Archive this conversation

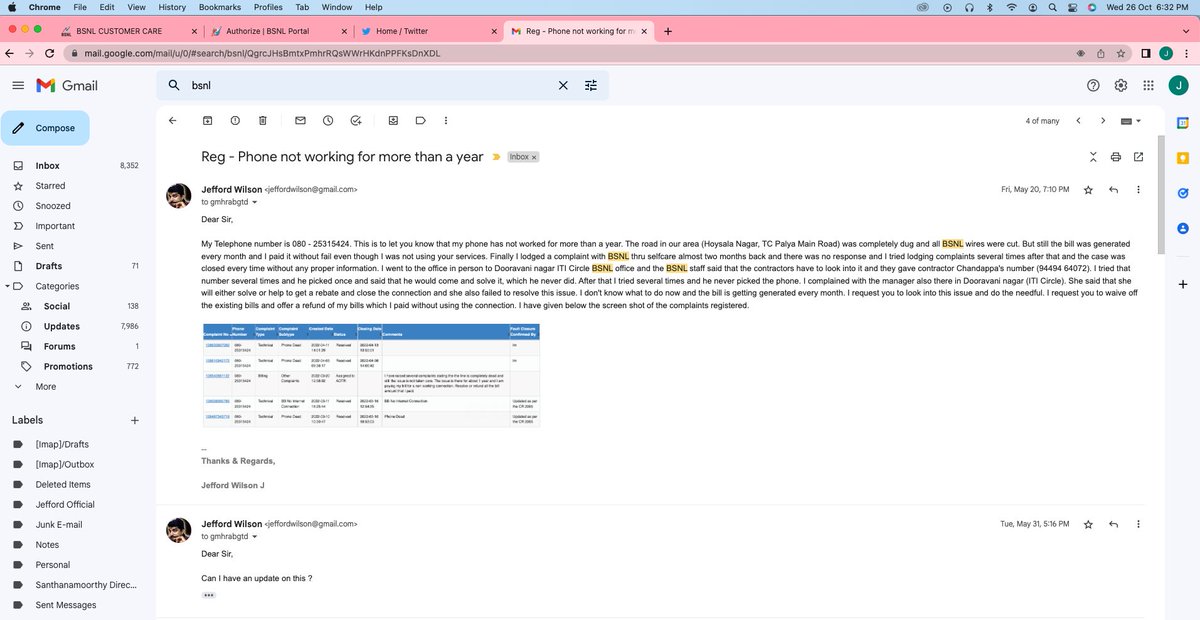tap(208, 120)
